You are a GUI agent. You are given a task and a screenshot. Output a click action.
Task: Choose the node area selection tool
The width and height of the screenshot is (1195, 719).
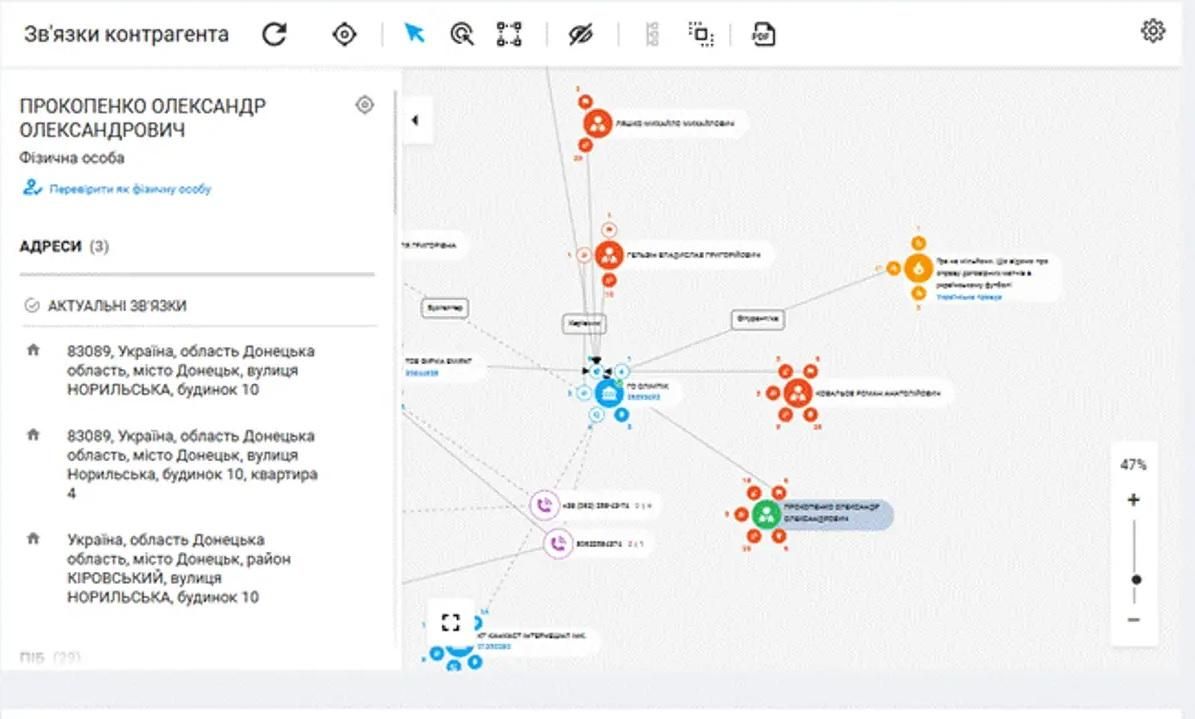click(509, 34)
